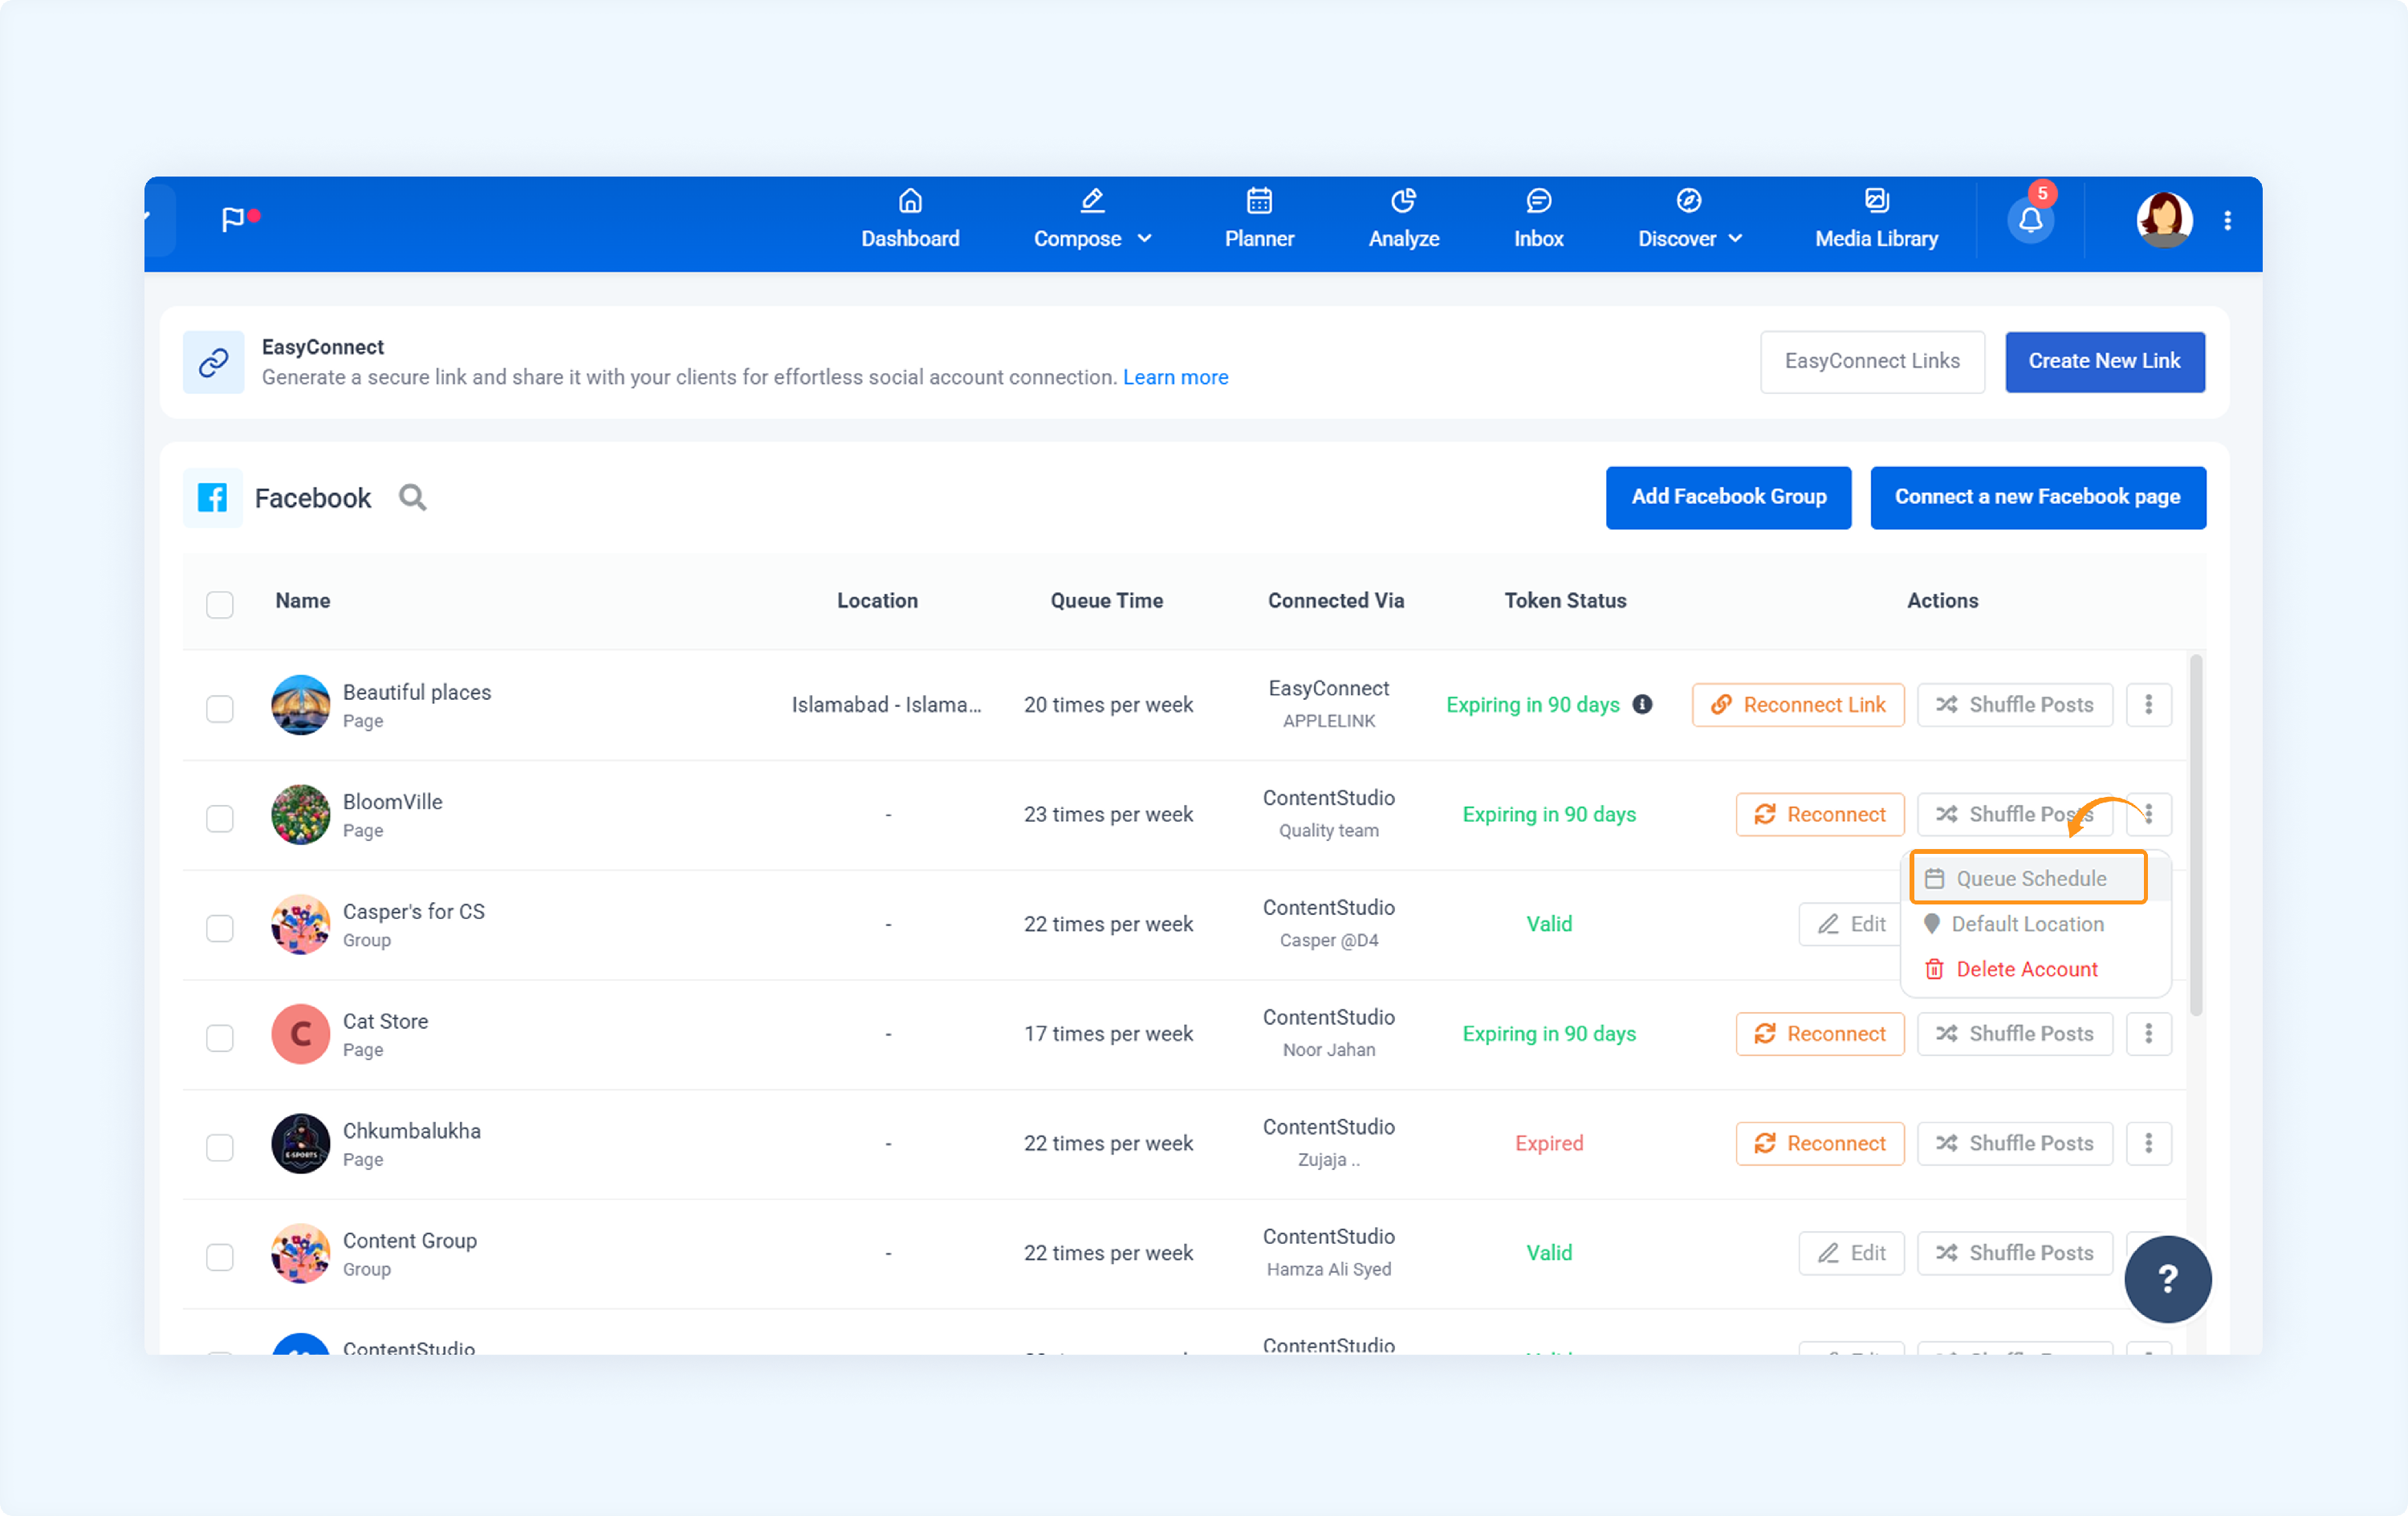Image resolution: width=2408 pixels, height=1516 pixels.
Task: Click the Beautiful places page avatar
Action: [x=300, y=705]
